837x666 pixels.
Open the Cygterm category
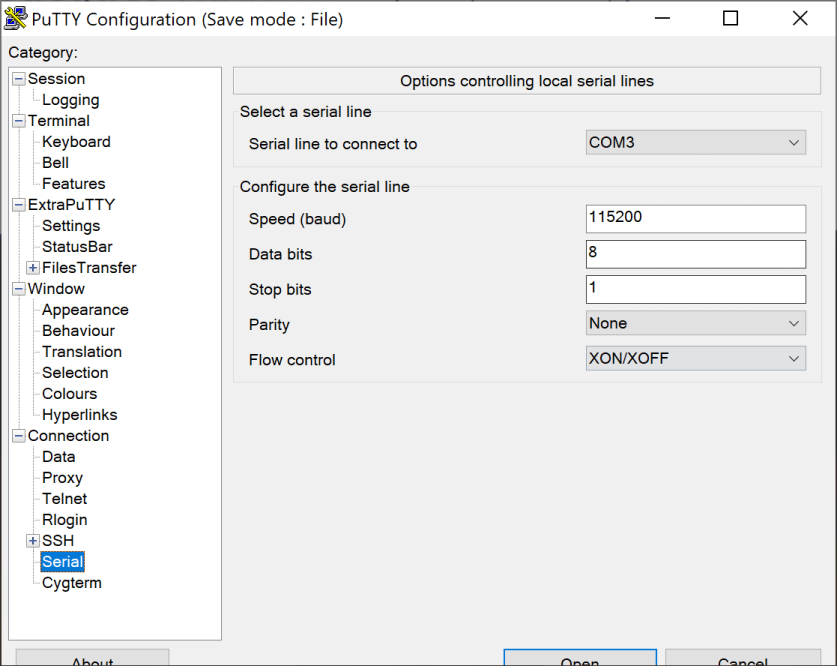pos(71,583)
